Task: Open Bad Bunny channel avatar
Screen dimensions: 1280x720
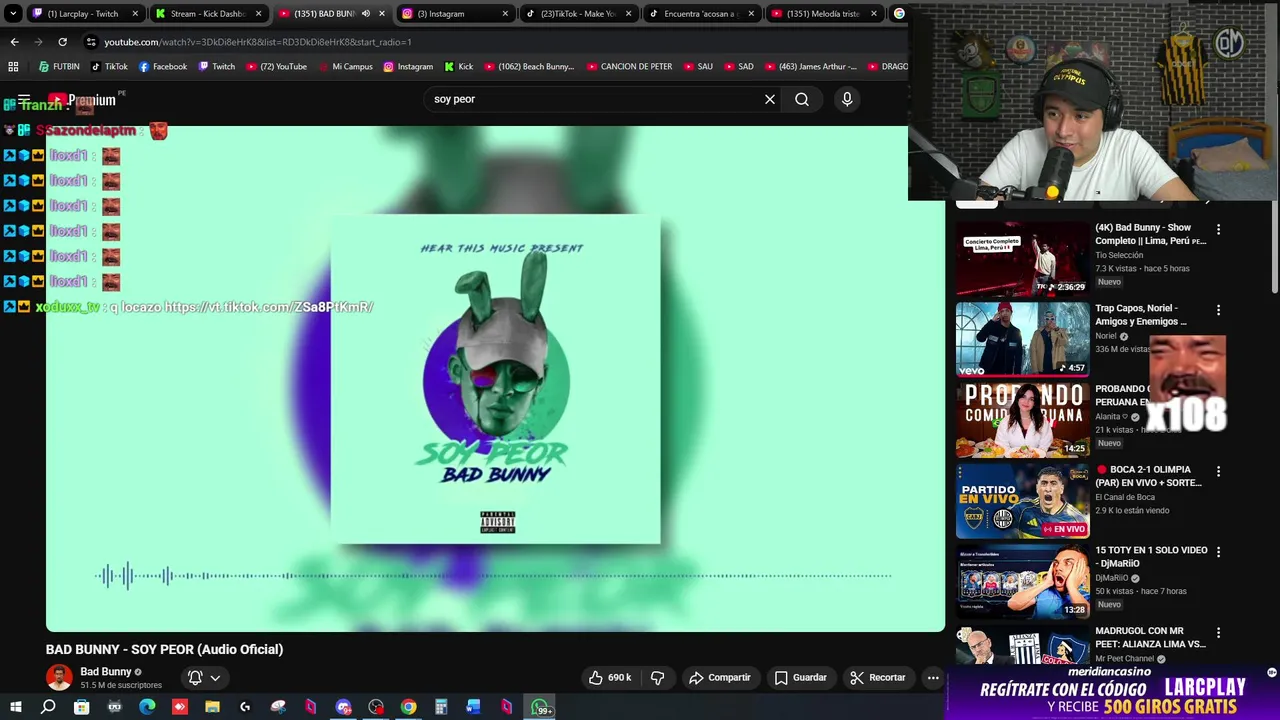Action: (59, 677)
